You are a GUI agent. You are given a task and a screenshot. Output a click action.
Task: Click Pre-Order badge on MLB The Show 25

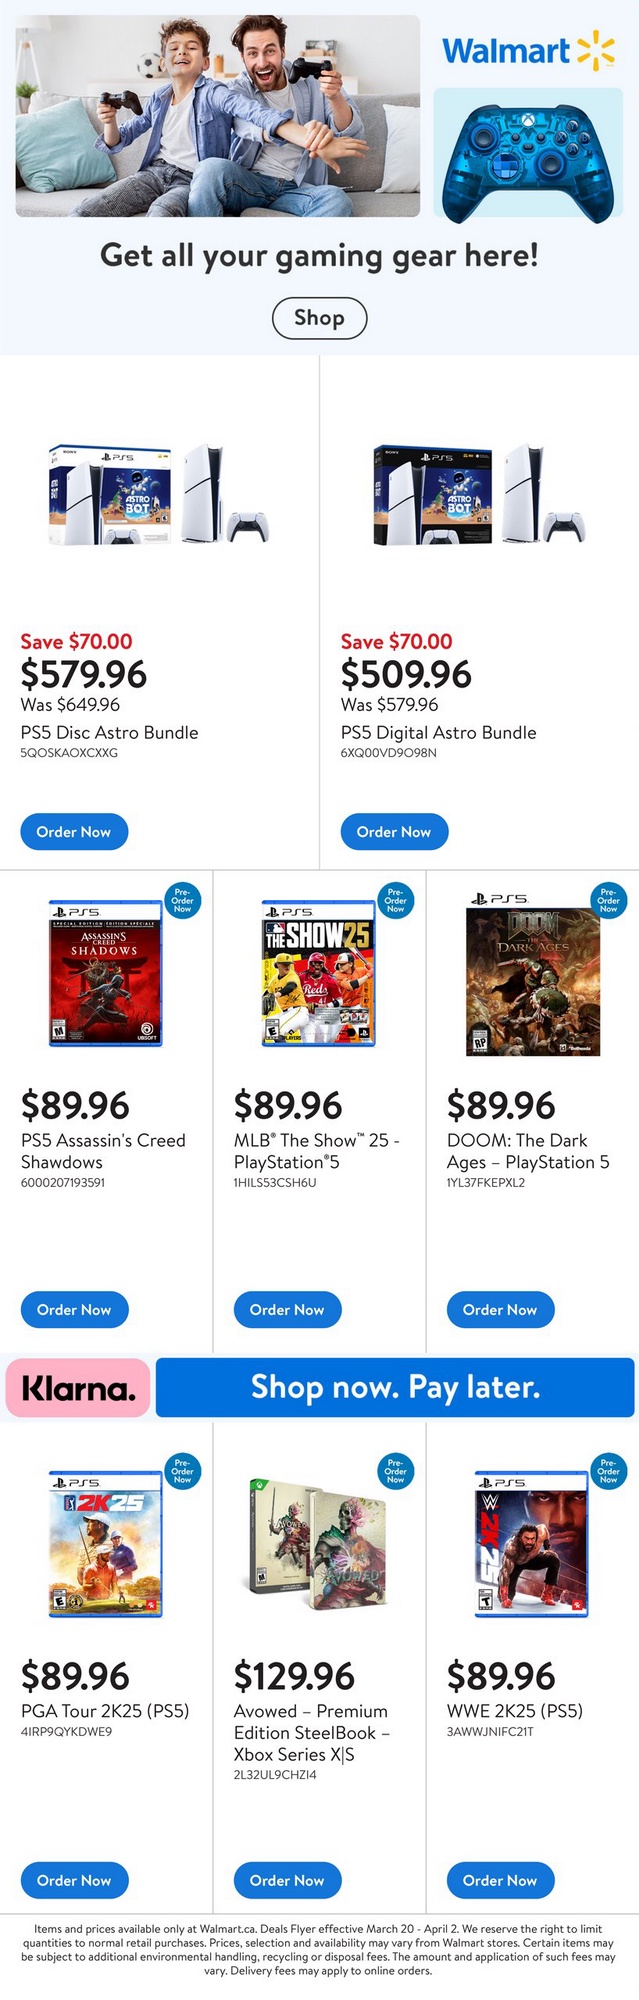395,900
